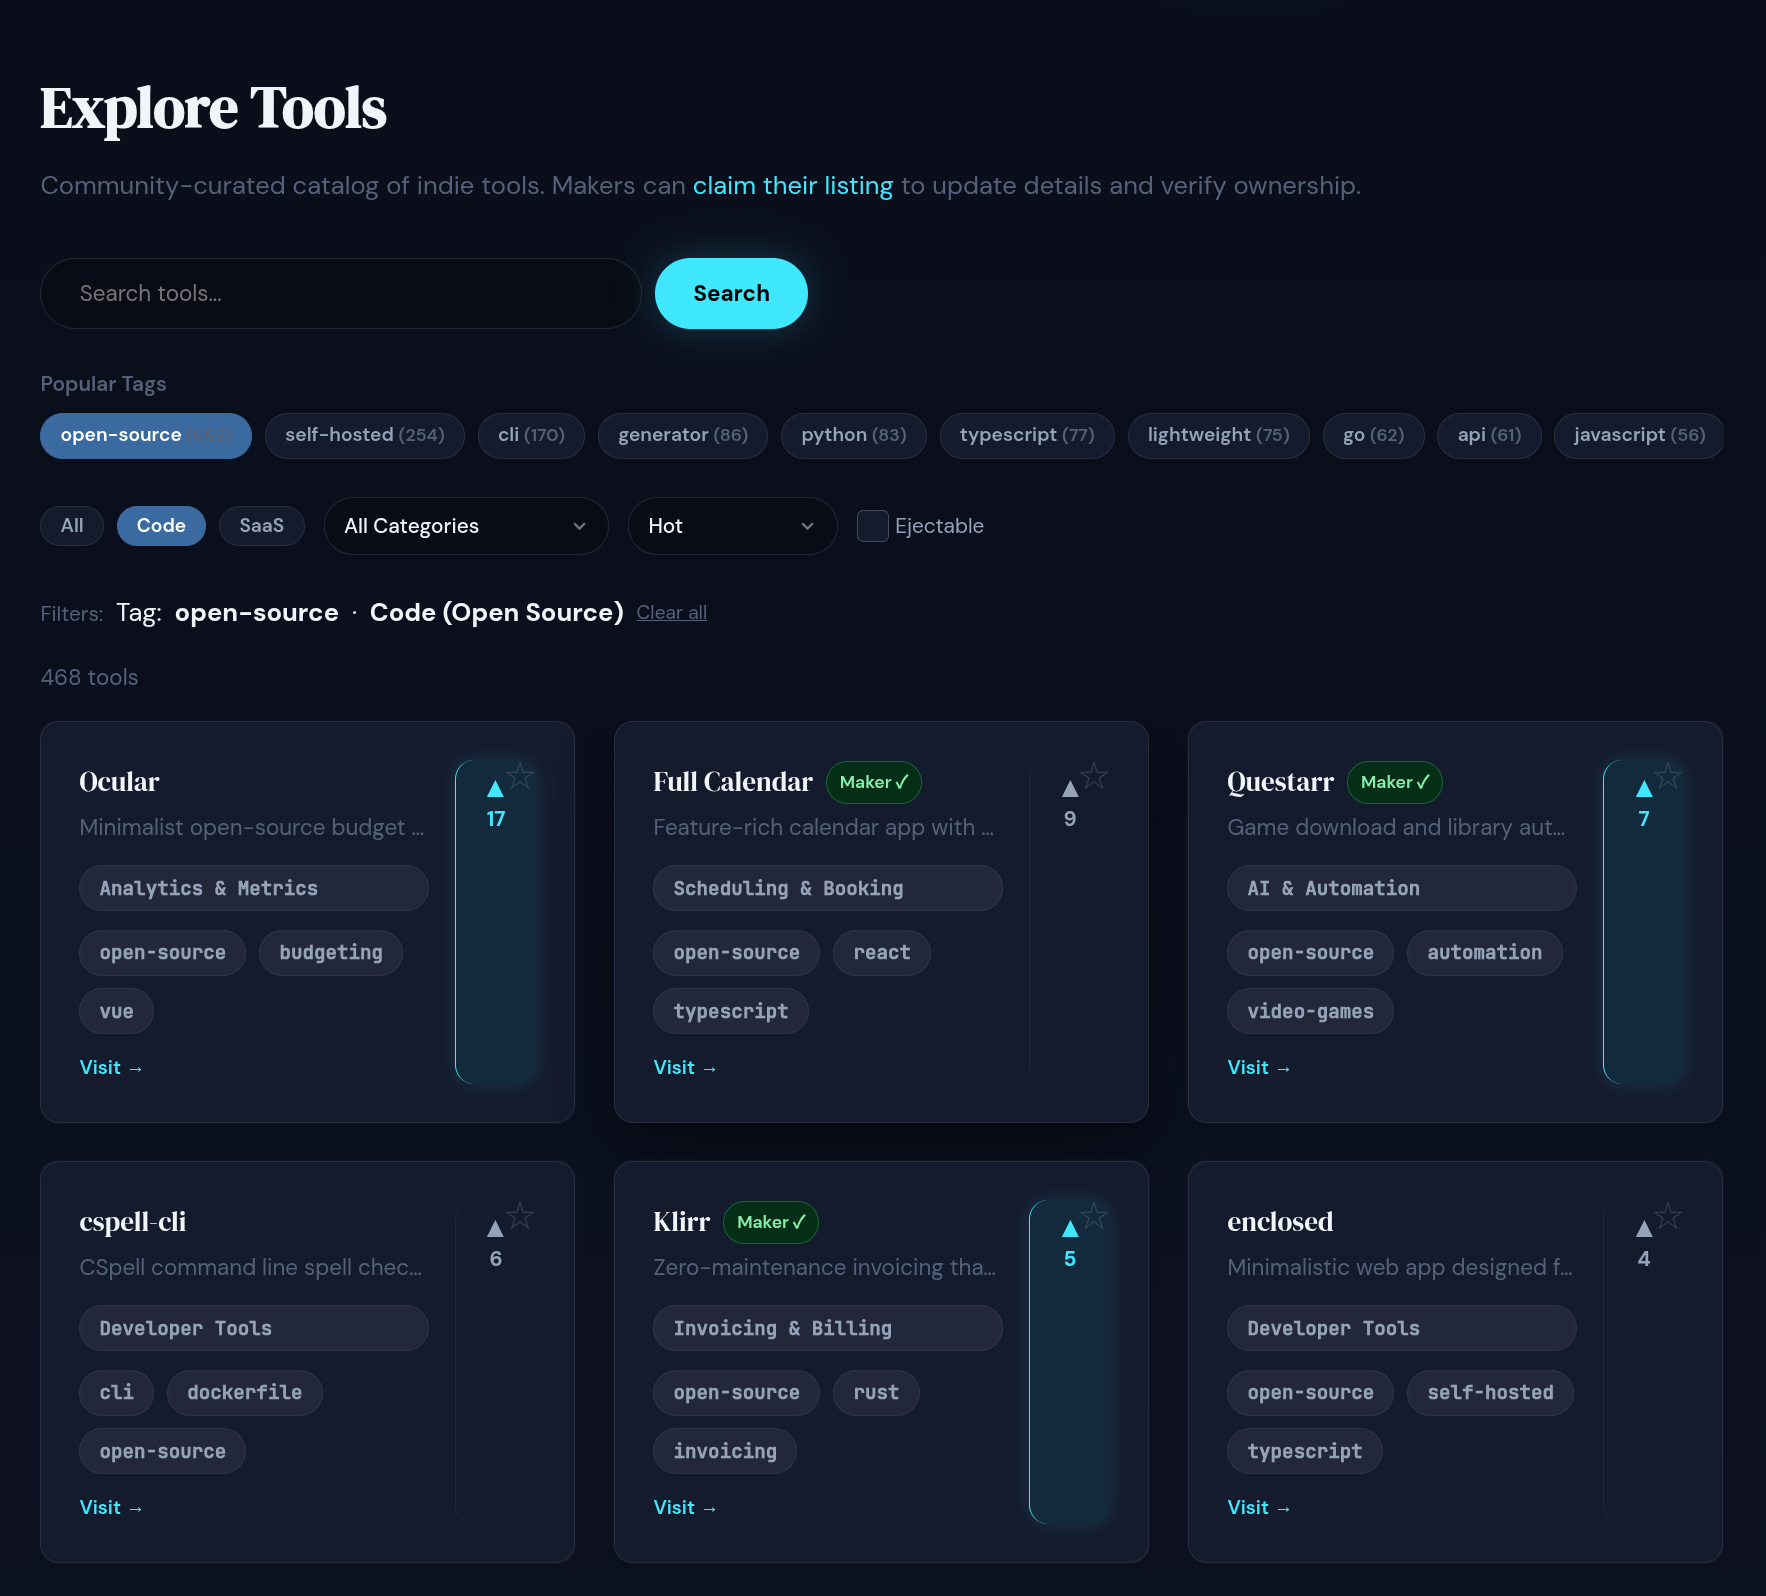Click the budgeting tag on Ocular

(331, 953)
